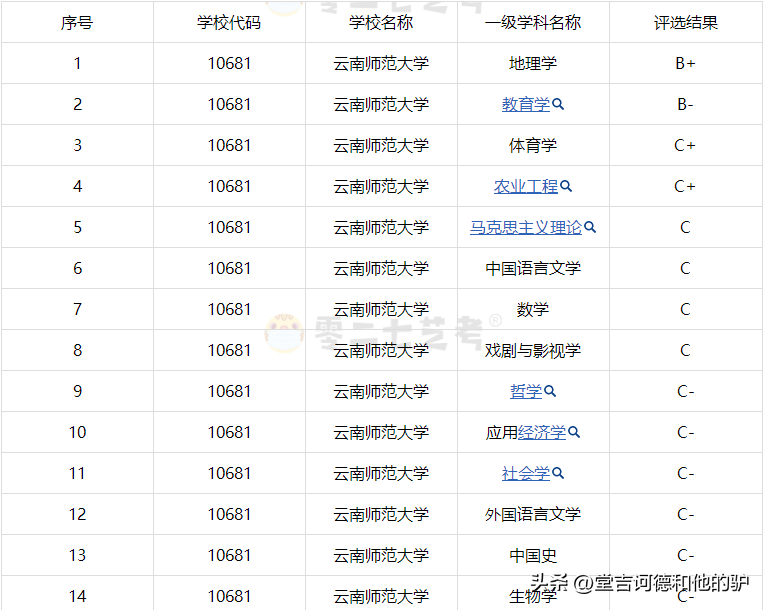Click the 序号 column header
The image size is (767, 610).
77,23
